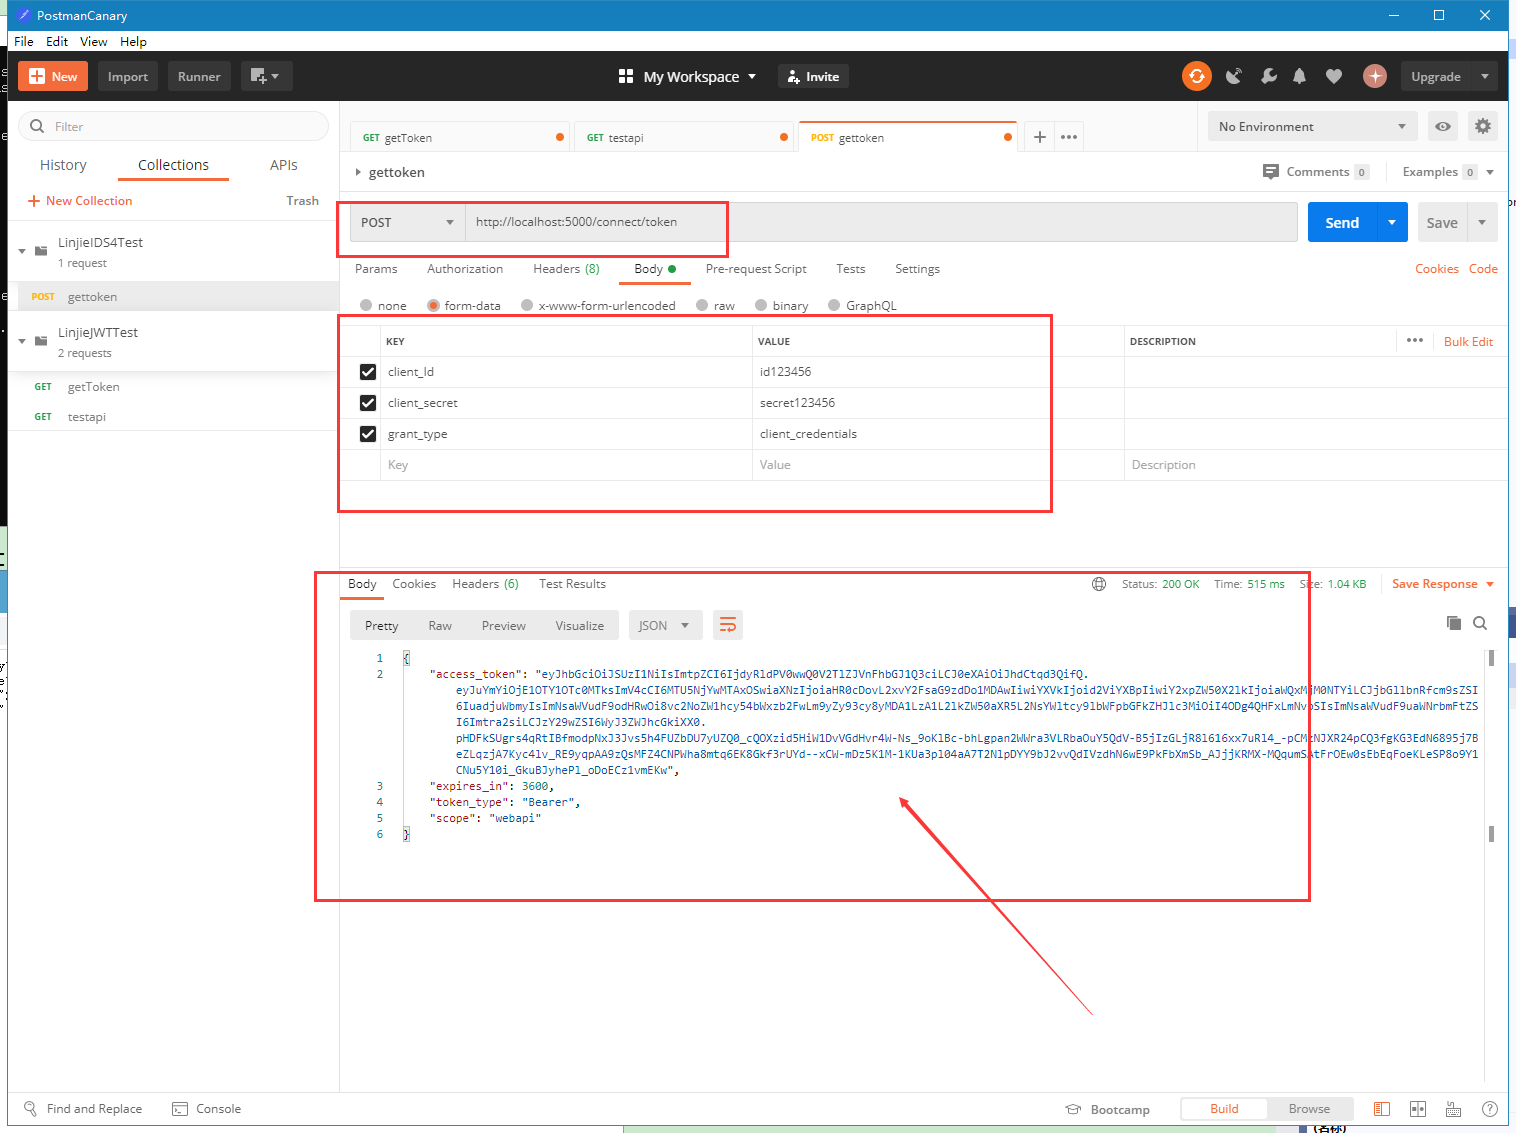Click the copy response icon
Screen dimensions: 1516x1133
pos(1453,623)
